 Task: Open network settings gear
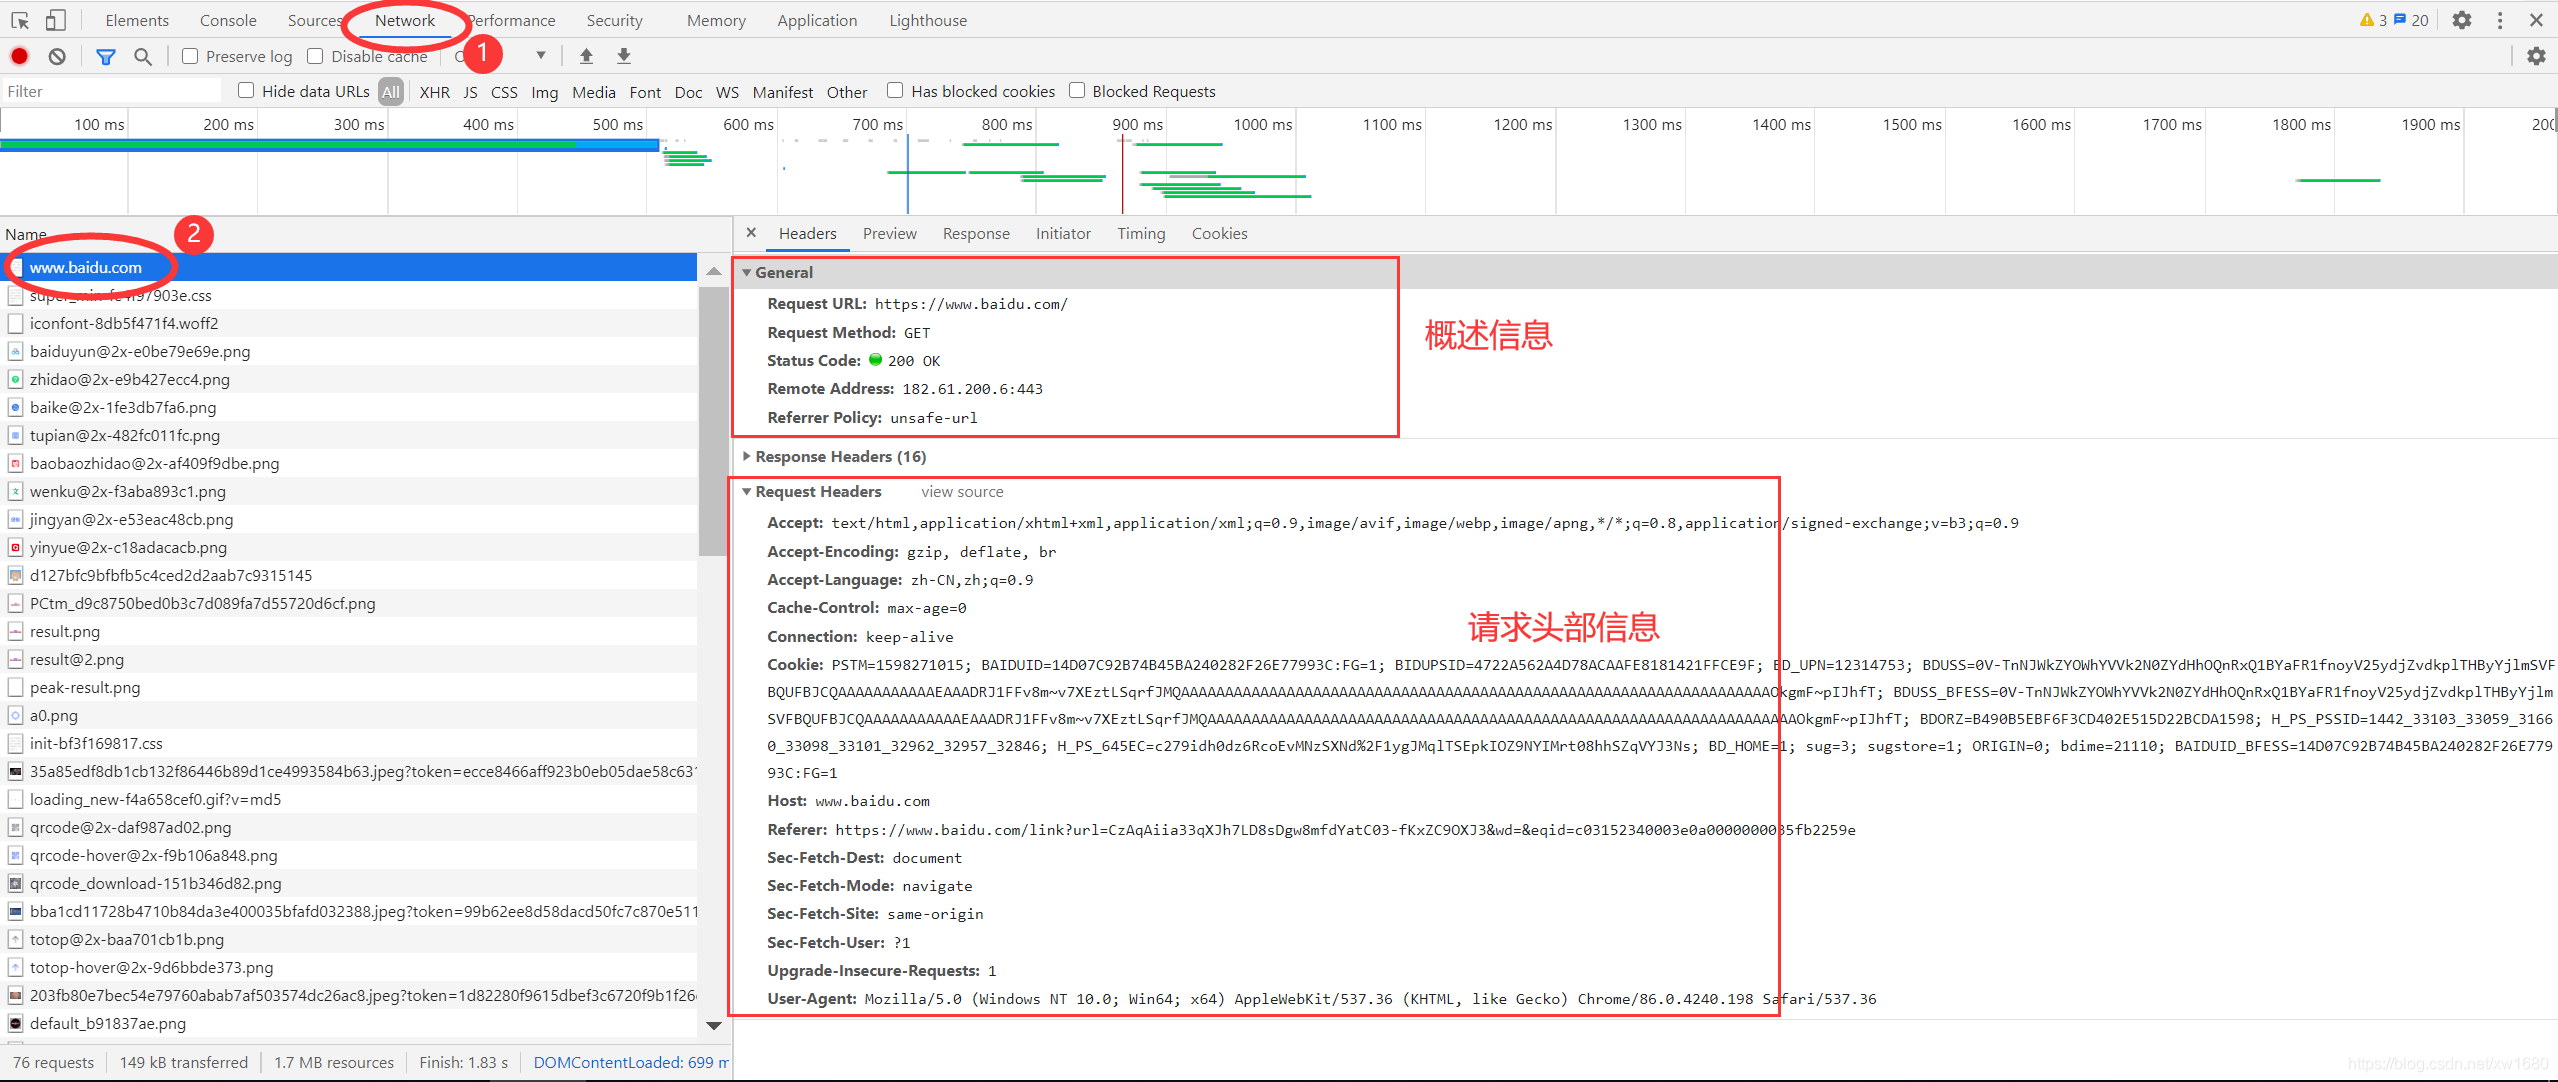[2536, 56]
